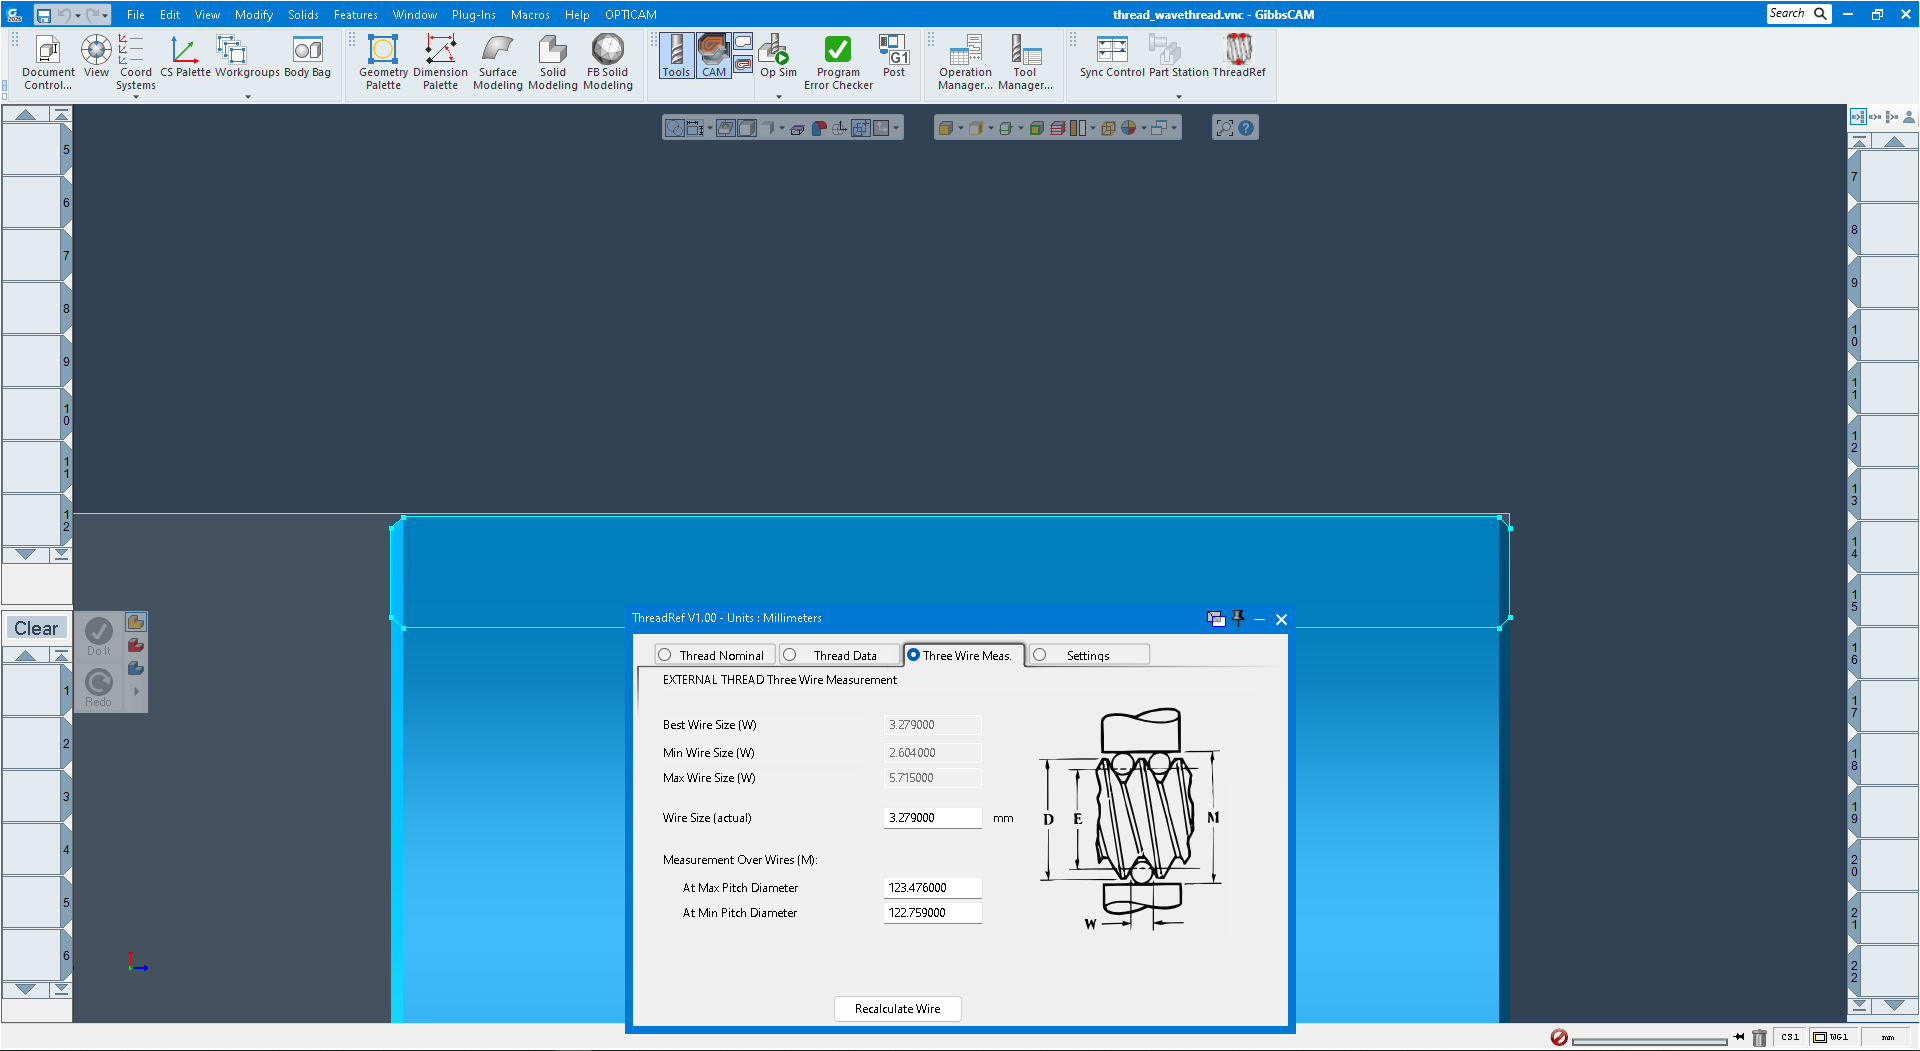The image size is (1920, 1051).
Task: Select the Thread Nominal radio button
Action: click(665, 654)
